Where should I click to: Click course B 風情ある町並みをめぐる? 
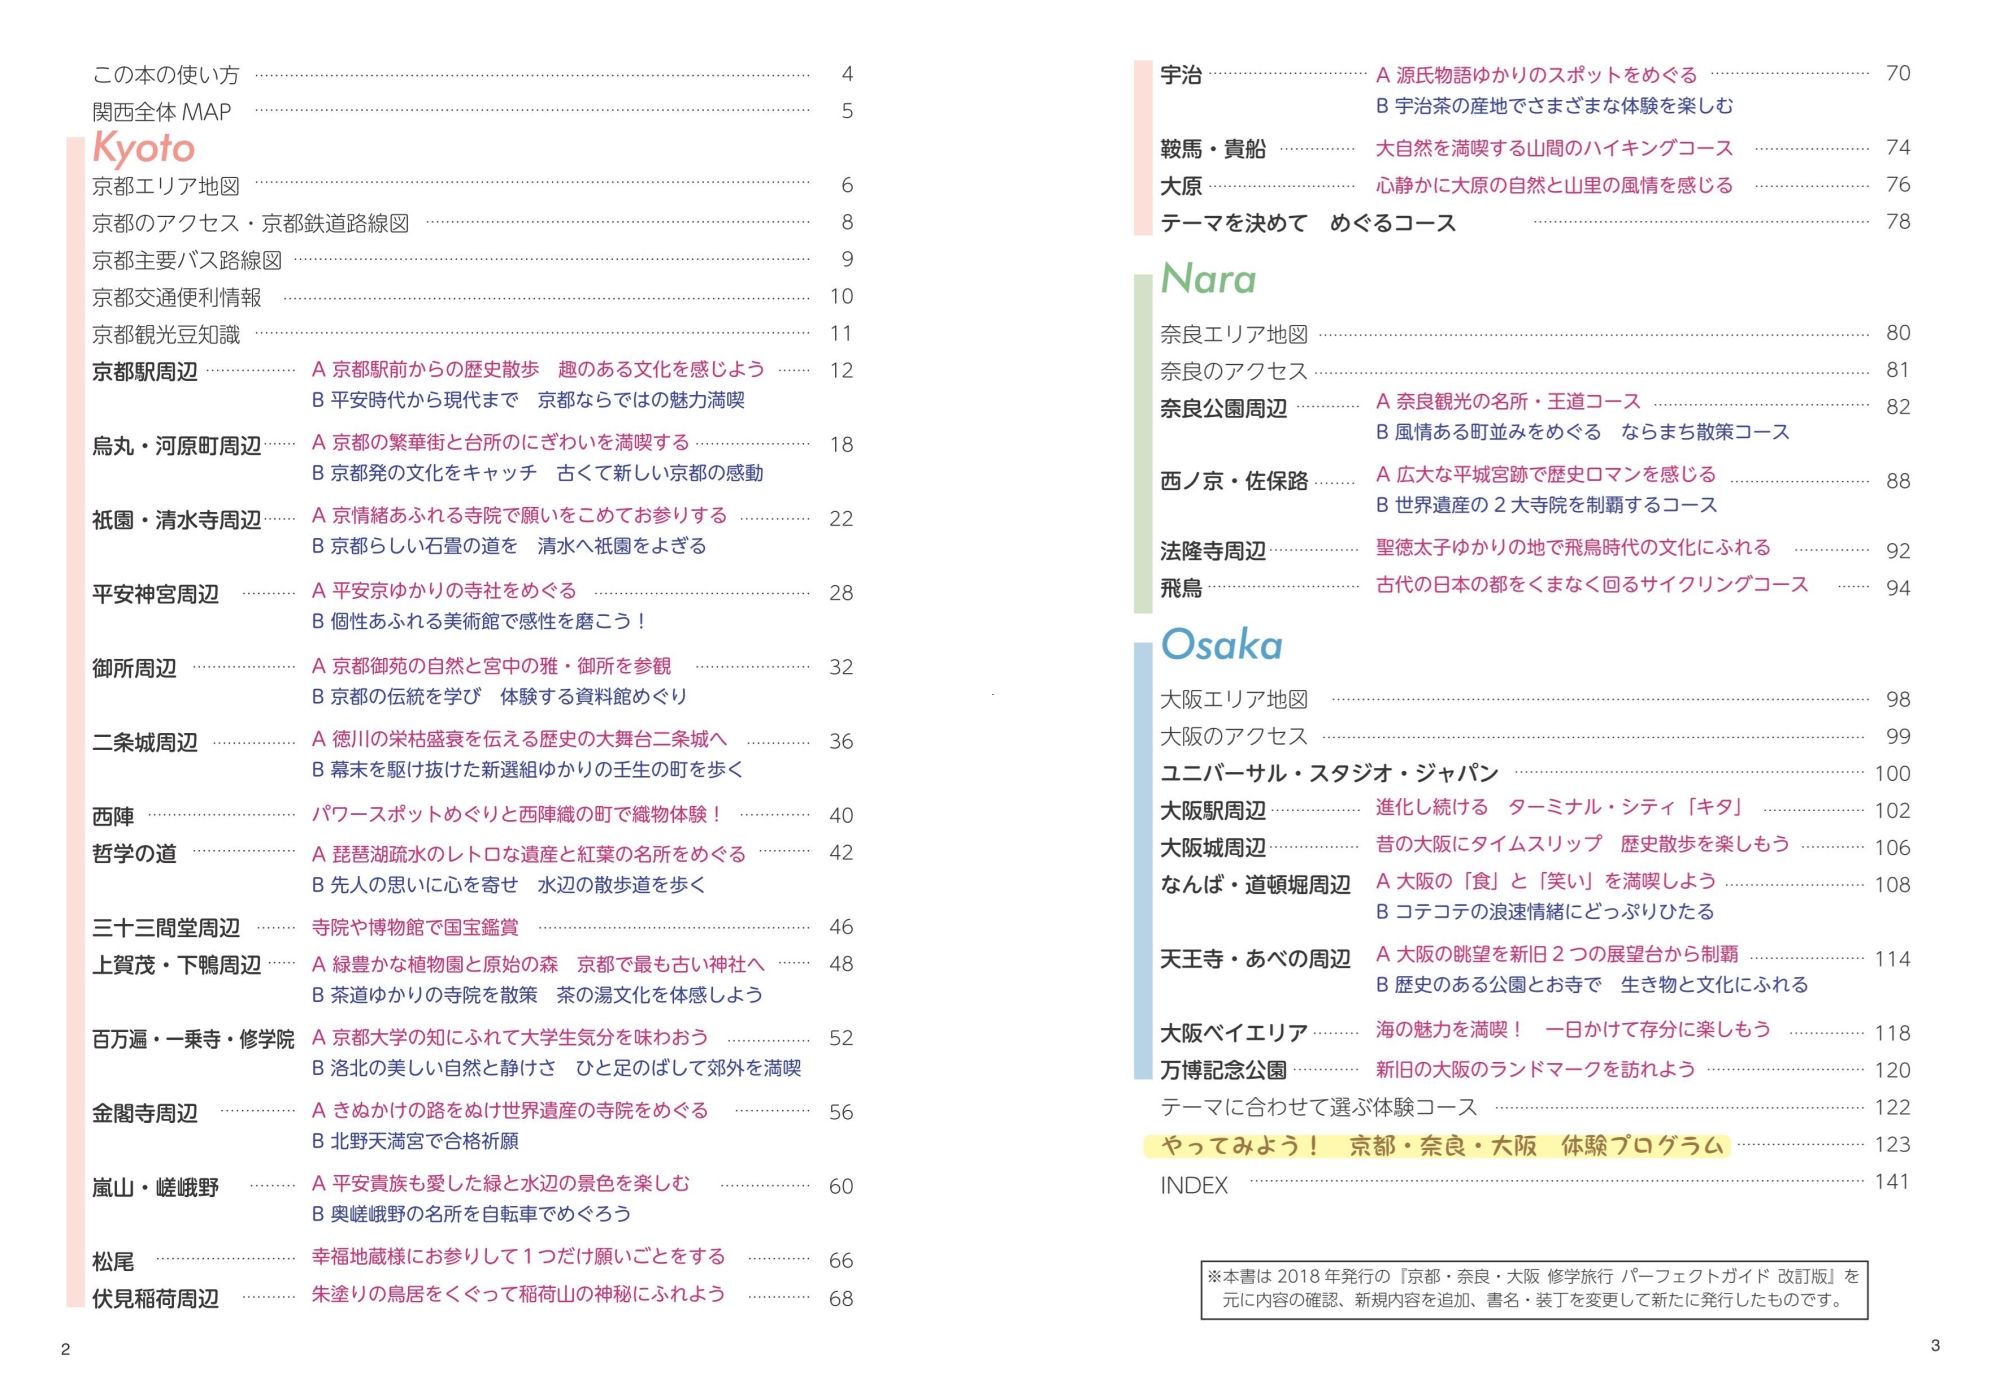[1582, 432]
